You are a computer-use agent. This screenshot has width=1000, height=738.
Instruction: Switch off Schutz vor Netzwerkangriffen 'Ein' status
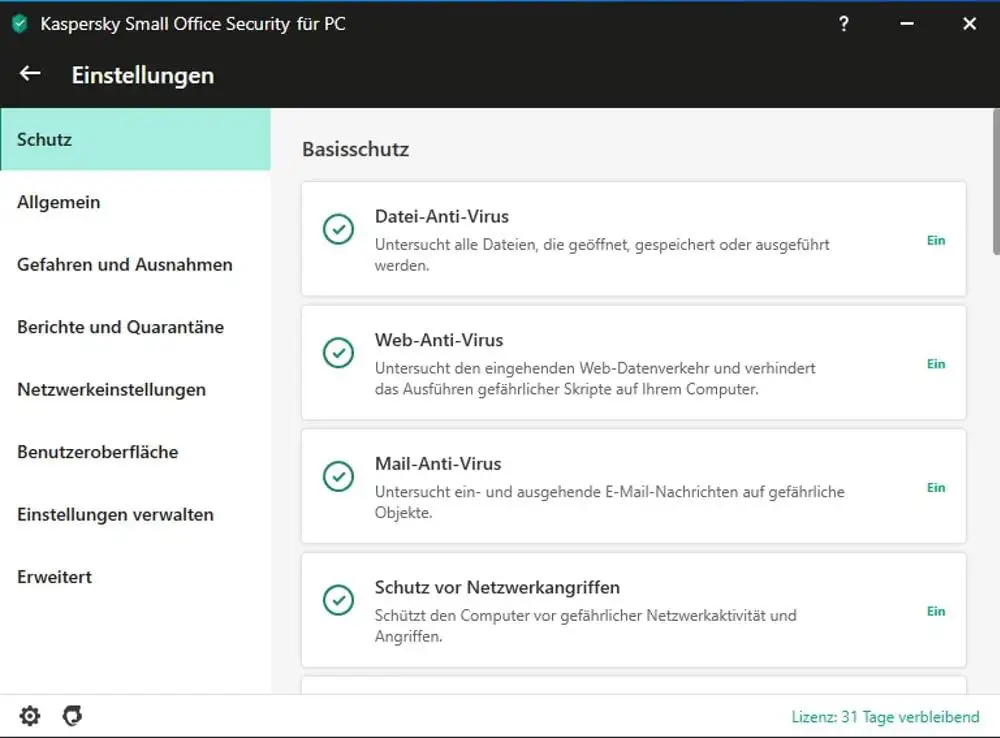pyautogui.click(x=935, y=611)
